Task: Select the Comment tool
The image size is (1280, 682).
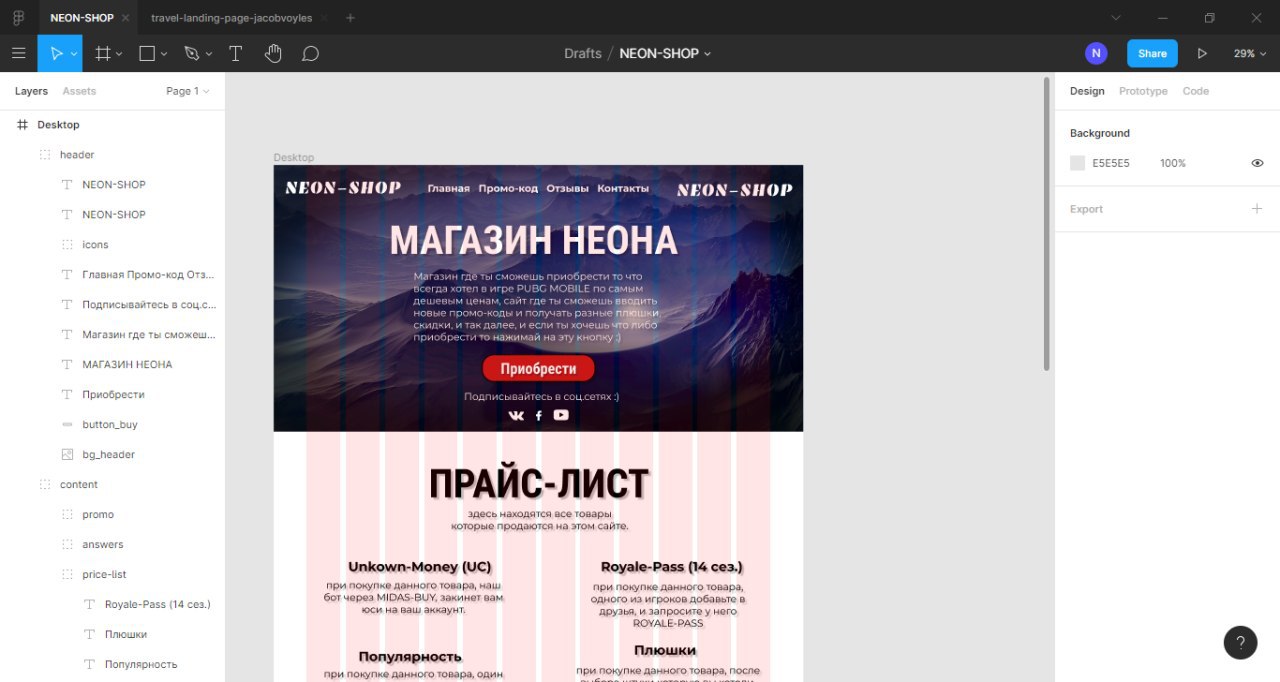Action: [x=310, y=53]
